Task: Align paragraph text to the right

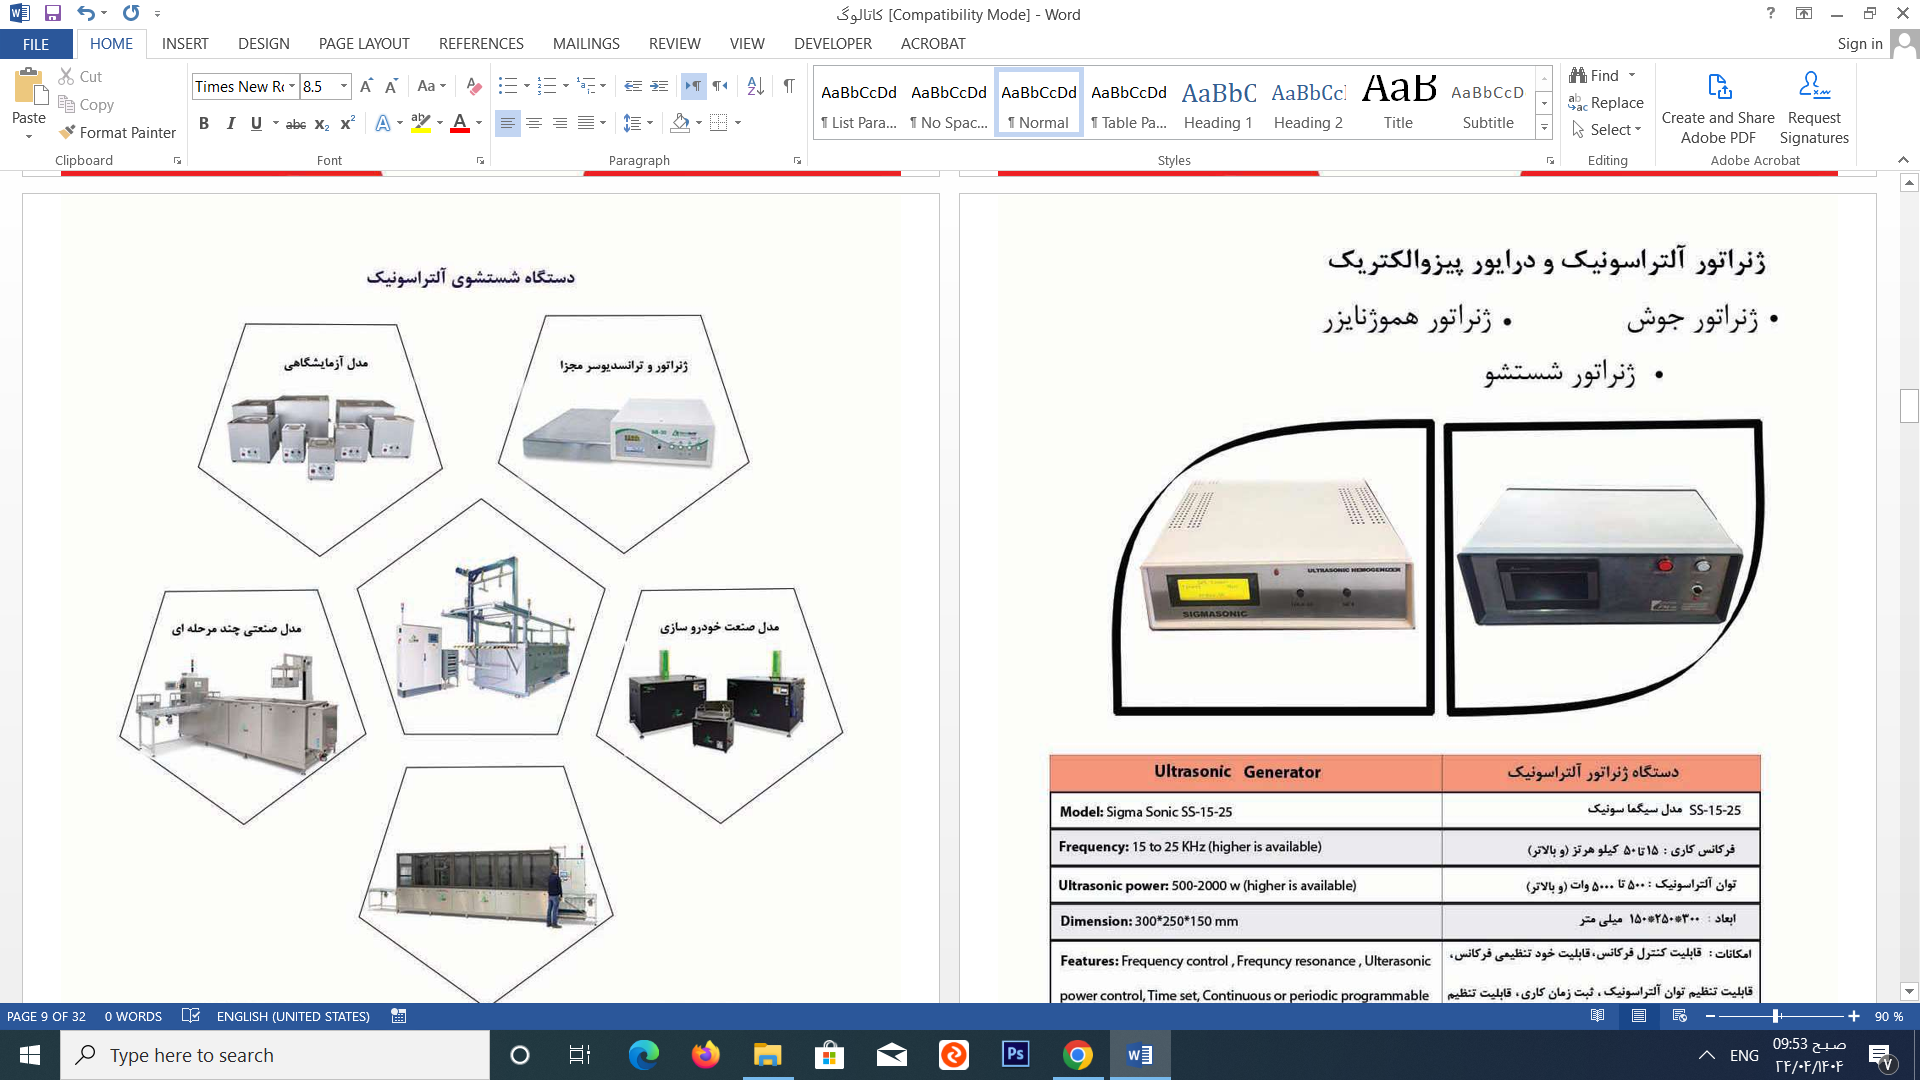Action: click(560, 123)
